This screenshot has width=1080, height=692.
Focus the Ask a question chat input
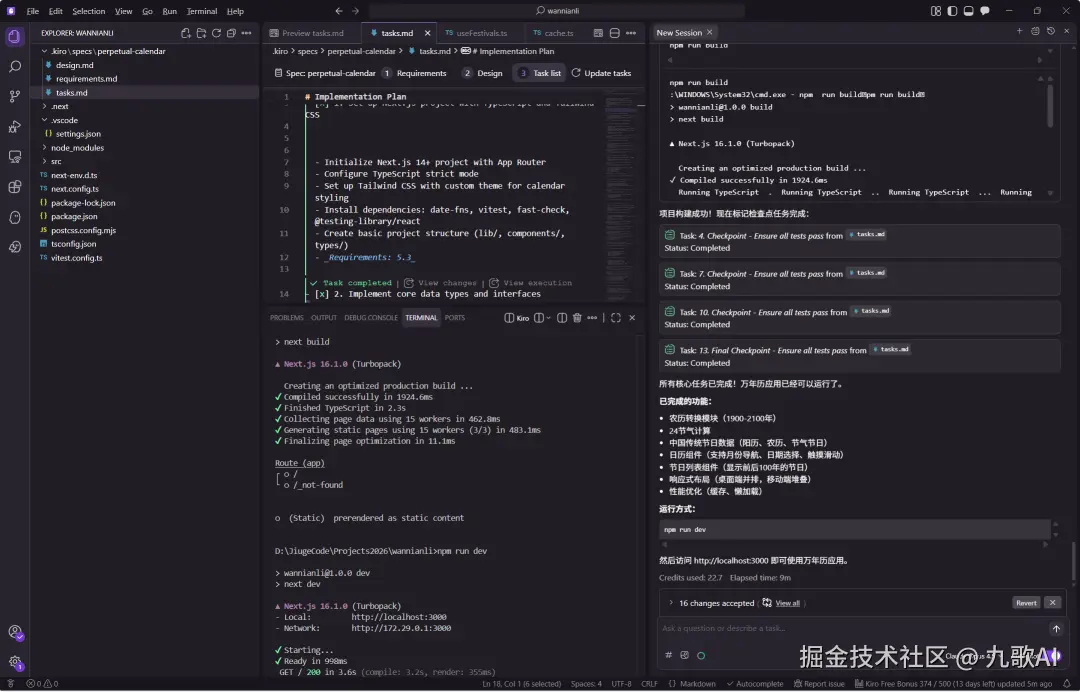coord(851,629)
